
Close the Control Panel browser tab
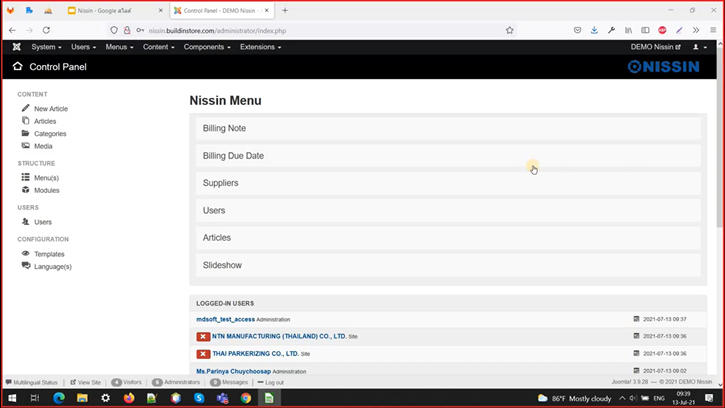pos(267,10)
